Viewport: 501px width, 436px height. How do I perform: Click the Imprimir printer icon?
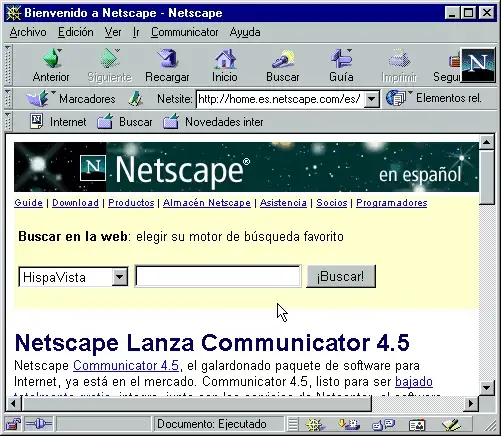pyautogui.click(x=399, y=58)
